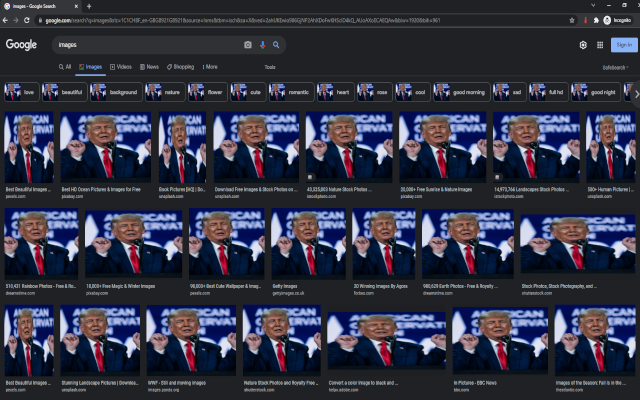Open the Google apps grid
This screenshot has height=400, width=640.
click(x=600, y=45)
